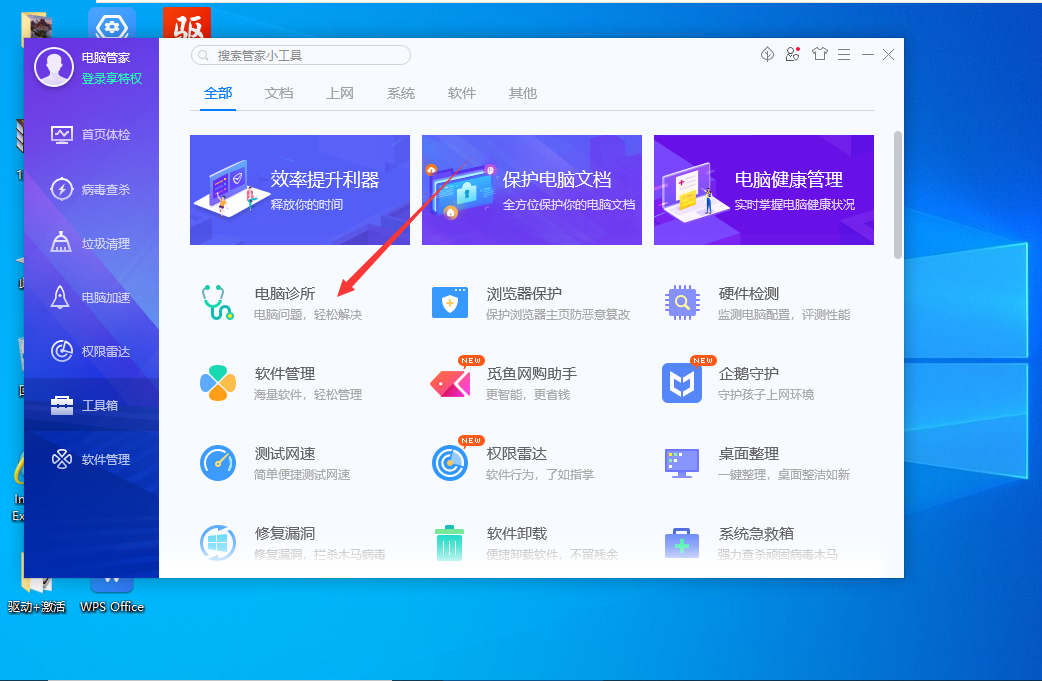The width and height of the screenshot is (1042, 681).
Task: Select 权限雷达 in the left sidebar
Action: click(91, 351)
